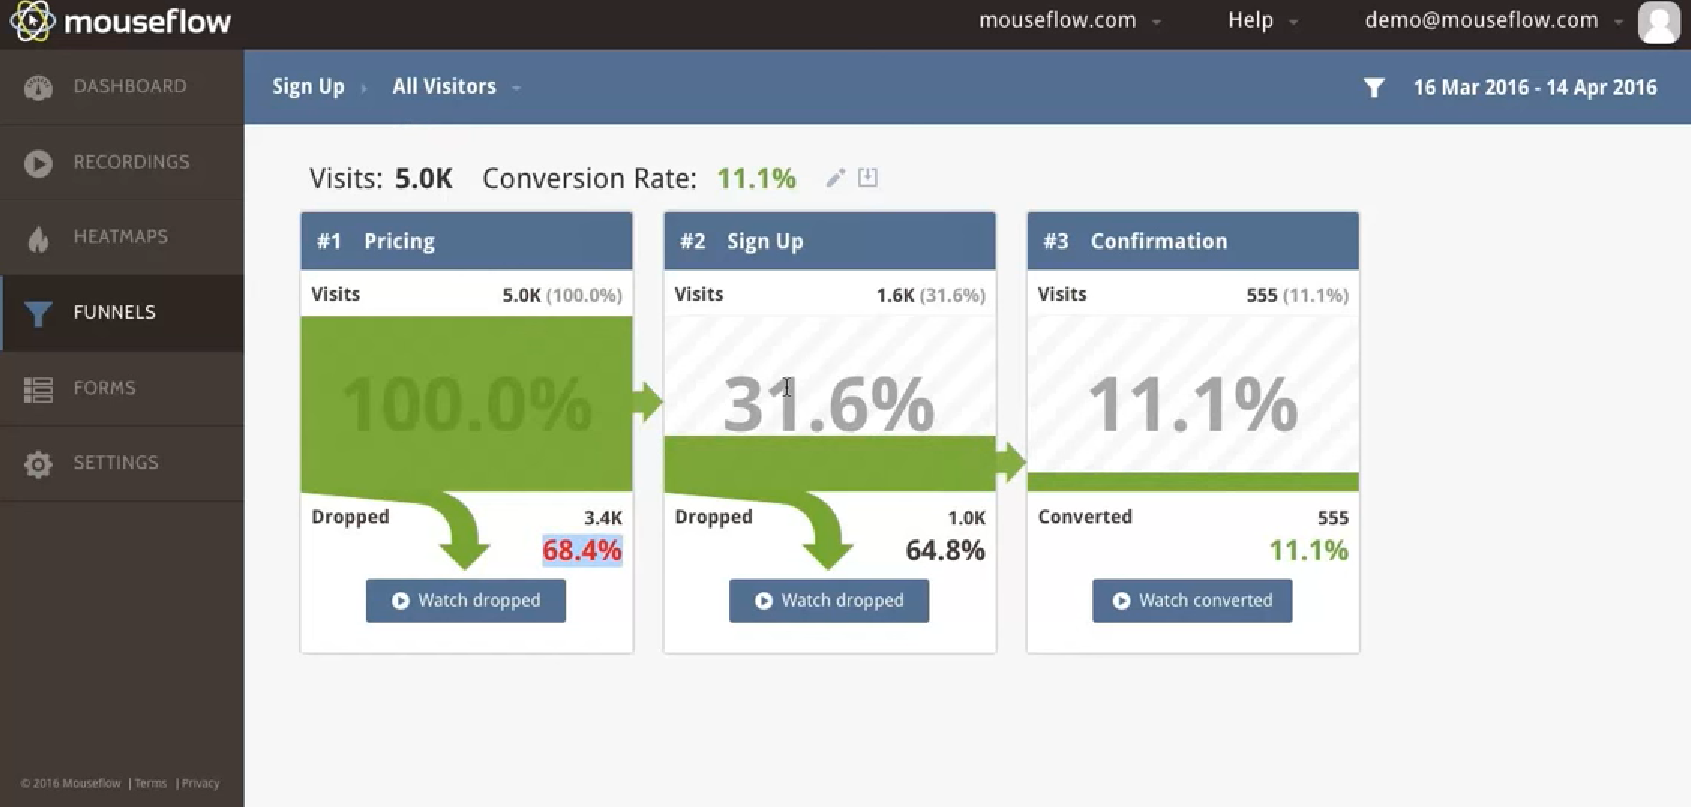Viewport: 1691px width, 807px height.
Task: Click the 5.0K (100.0%) visits value
Action: 562,295
